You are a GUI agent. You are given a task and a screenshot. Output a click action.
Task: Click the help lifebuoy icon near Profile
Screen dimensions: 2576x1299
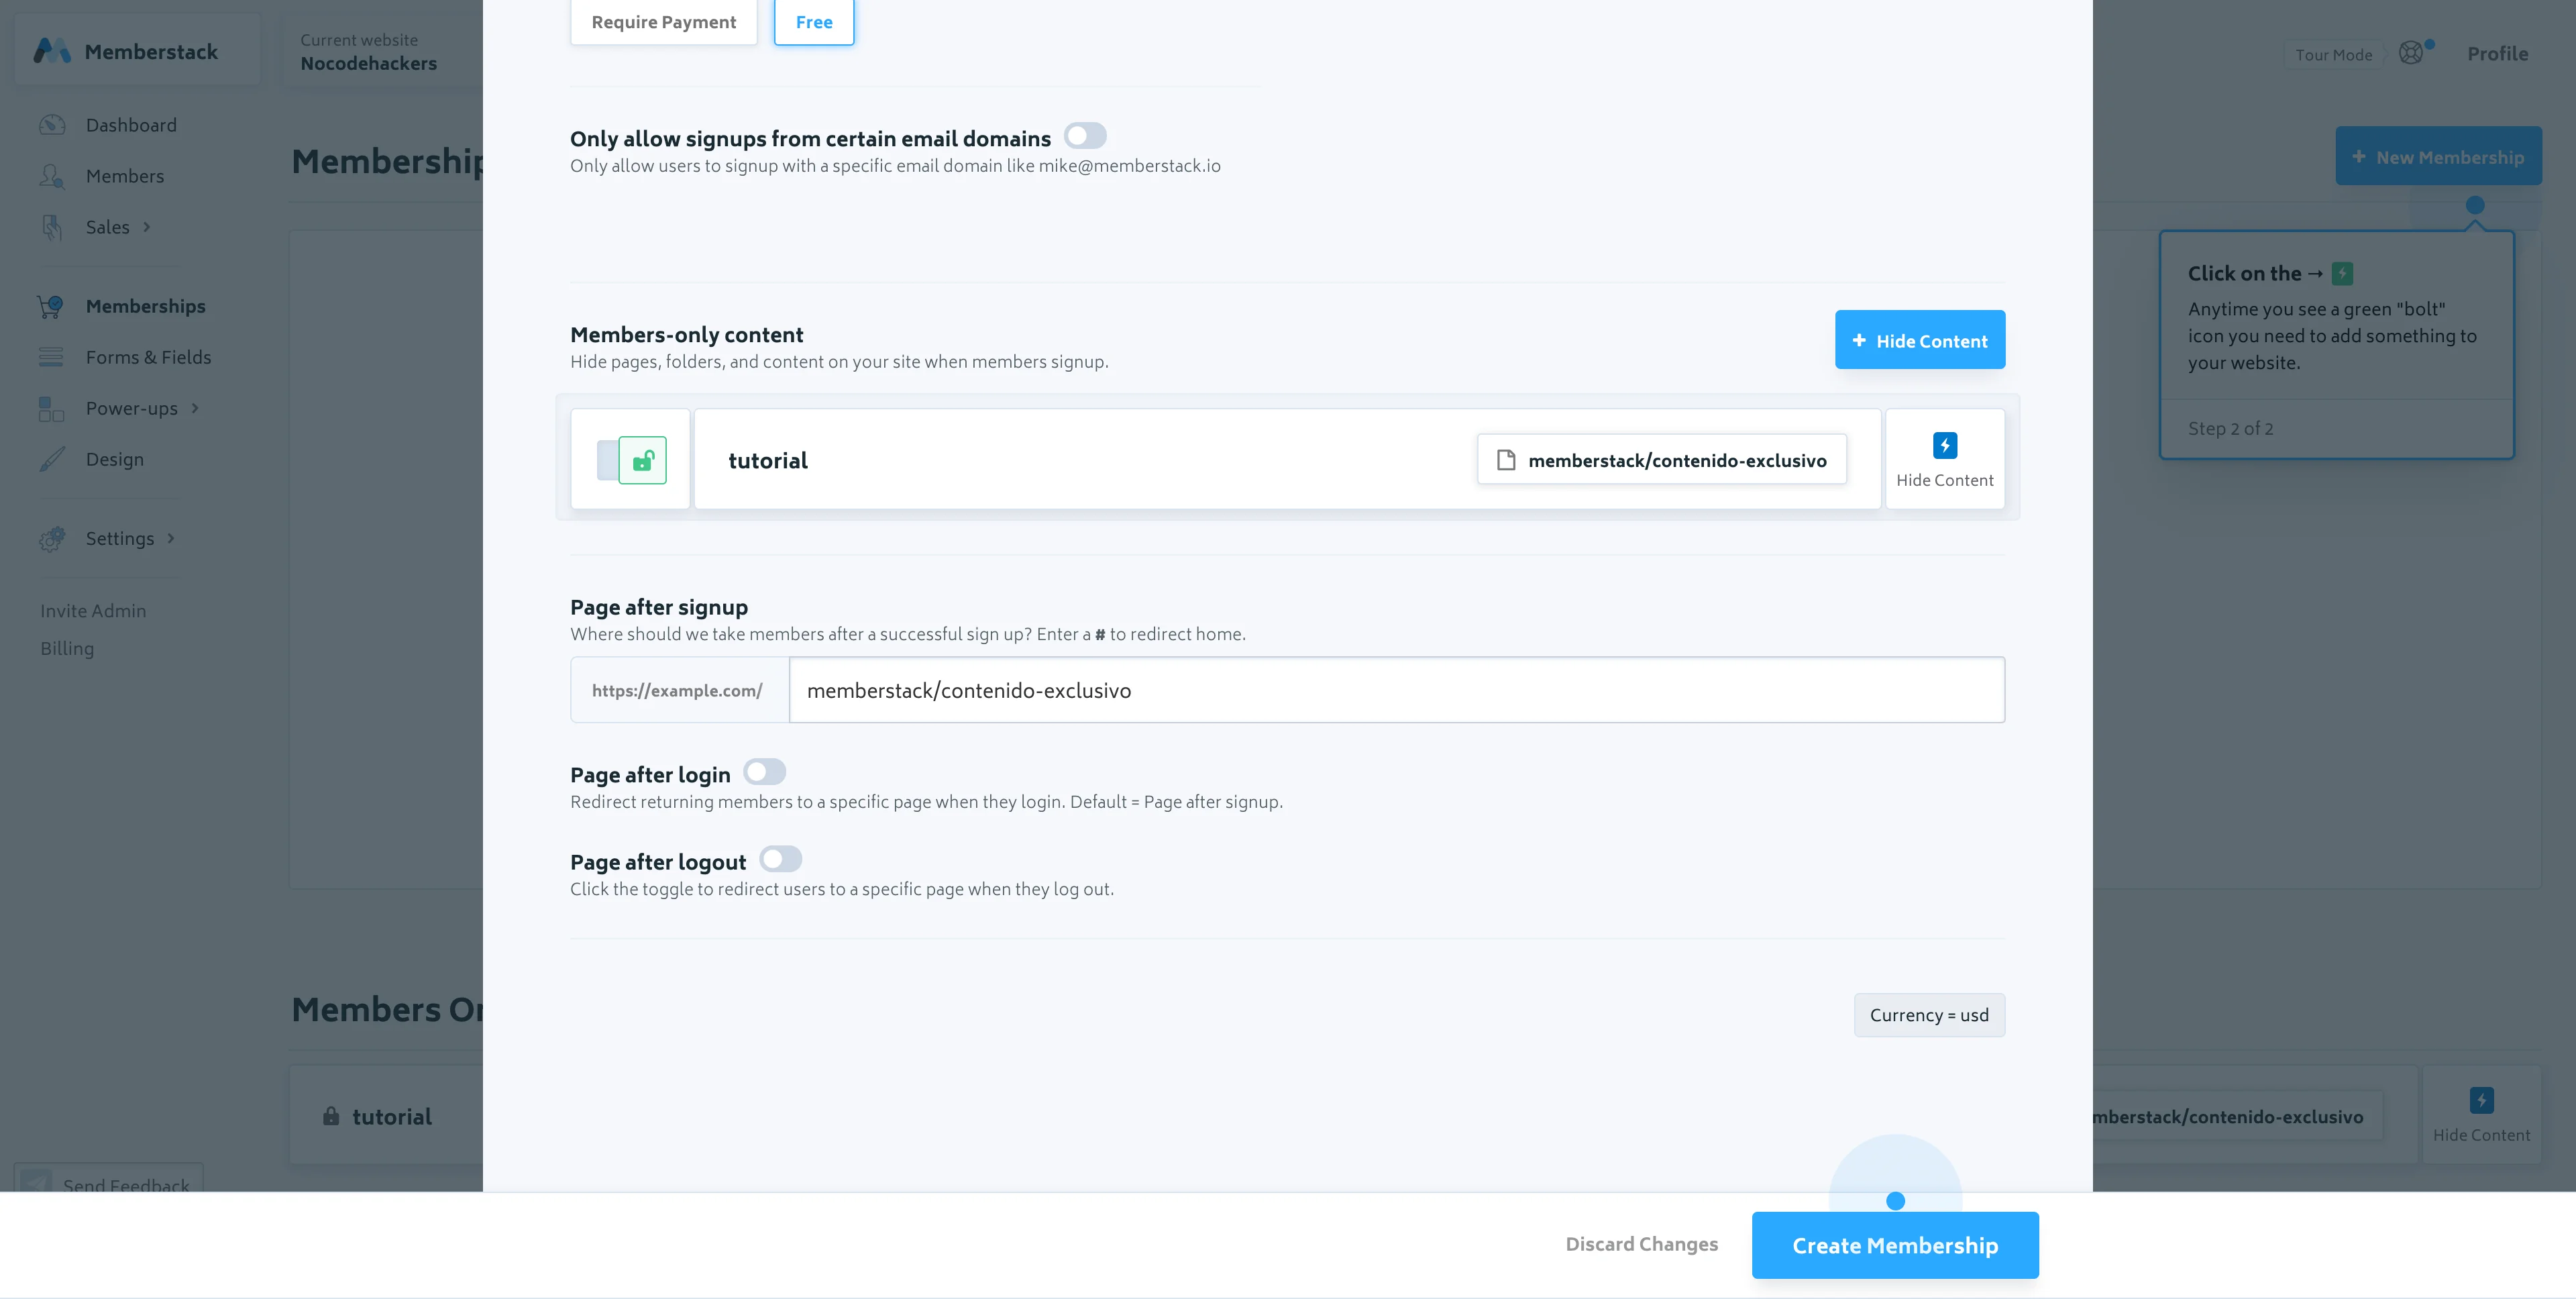click(x=2411, y=53)
